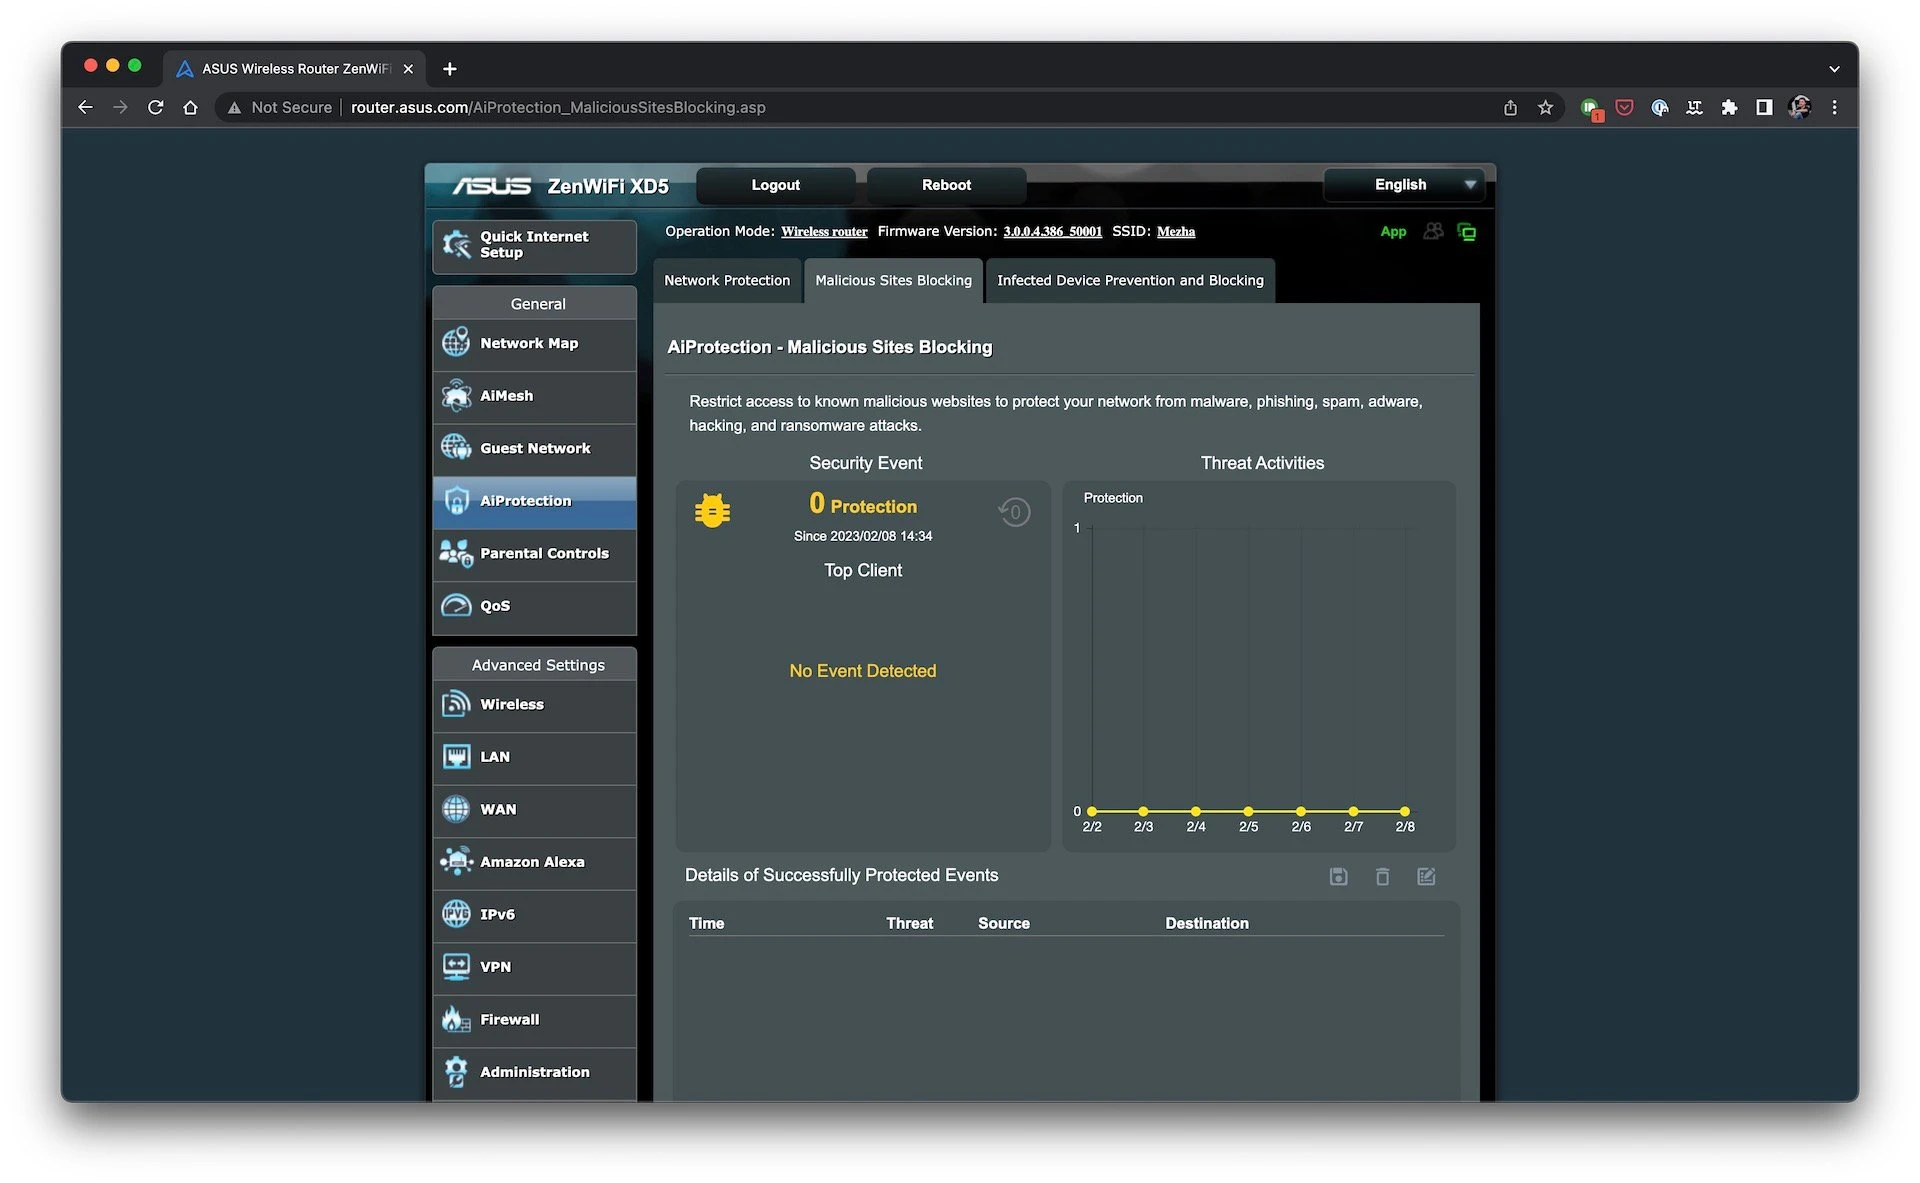Viewport: 1920px width, 1183px height.
Task: Click the Mezha SSID link
Action: pyautogui.click(x=1176, y=231)
